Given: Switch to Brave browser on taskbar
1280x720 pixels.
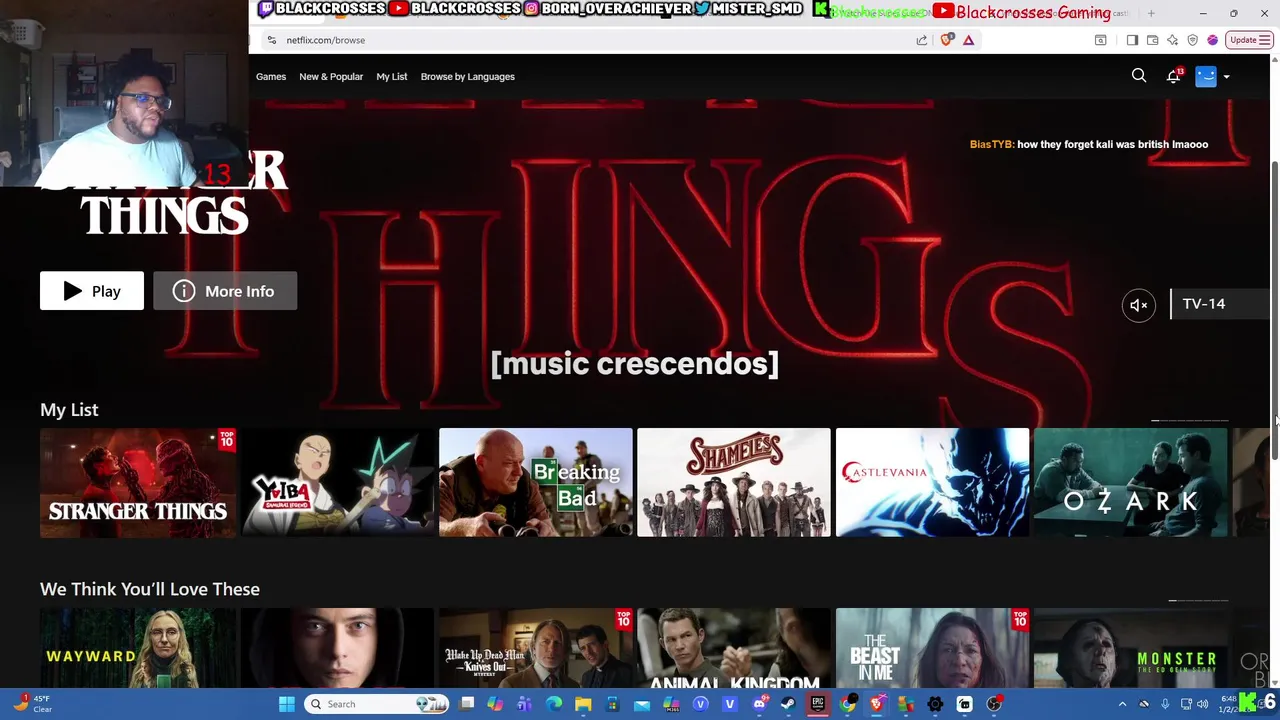Looking at the screenshot, I should [876, 704].
